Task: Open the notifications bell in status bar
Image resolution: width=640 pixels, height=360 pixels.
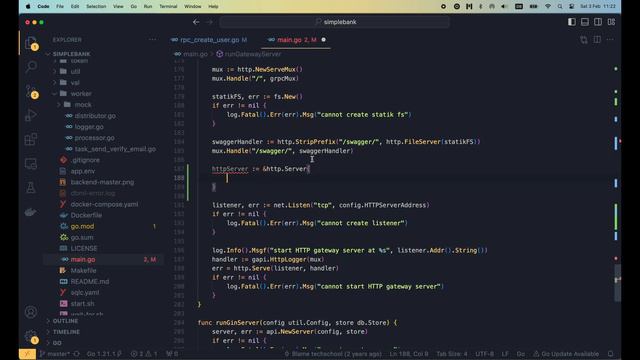Action: [611, 354]
